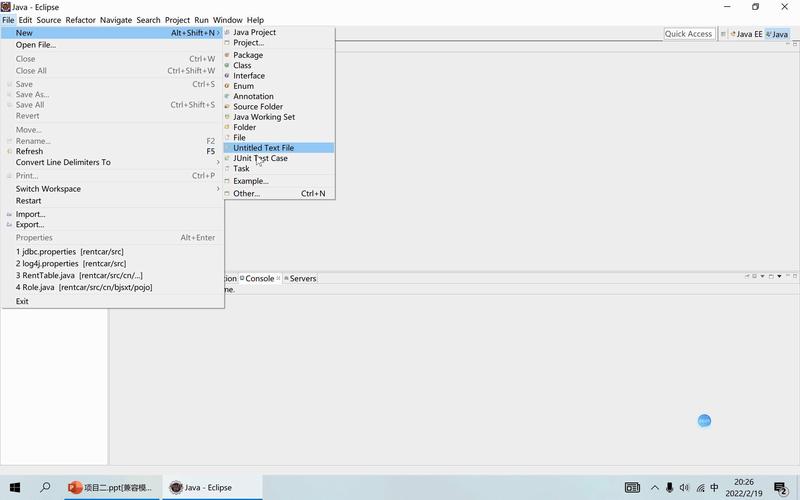Open the Servers tab
The width and height of the screenshot is (800, 500).
[300, 279]
